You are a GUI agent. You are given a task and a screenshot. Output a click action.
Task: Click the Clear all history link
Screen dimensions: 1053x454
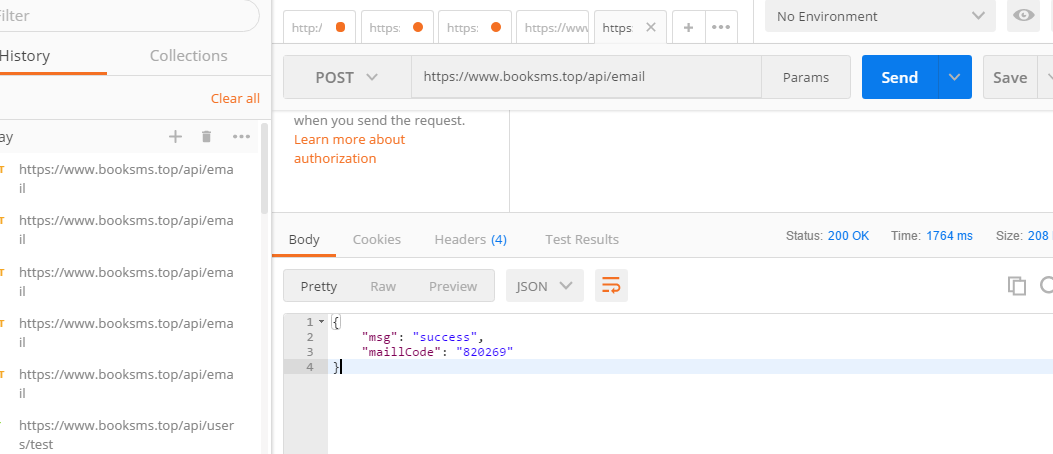[x=235, y=98]
